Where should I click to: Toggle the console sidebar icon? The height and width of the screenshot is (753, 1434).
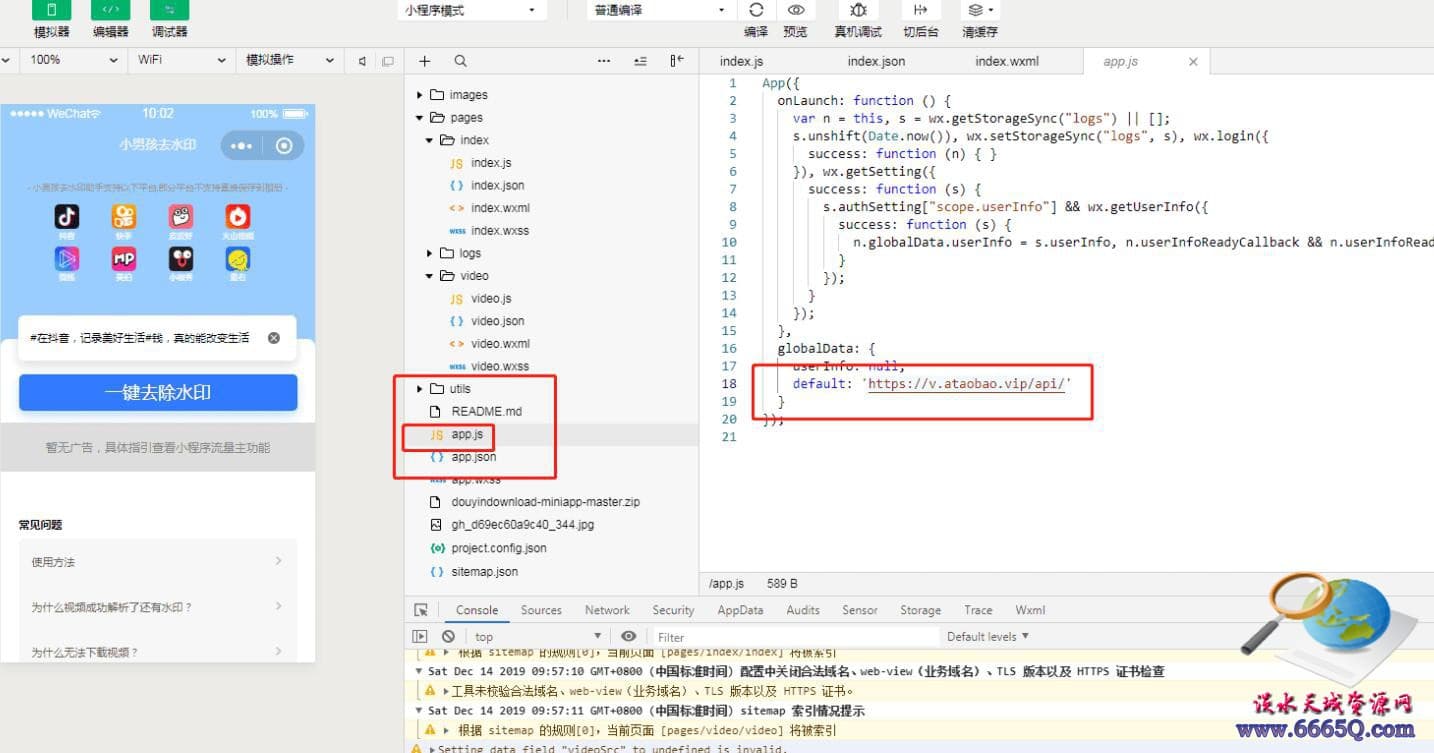[x=420, y=636]
